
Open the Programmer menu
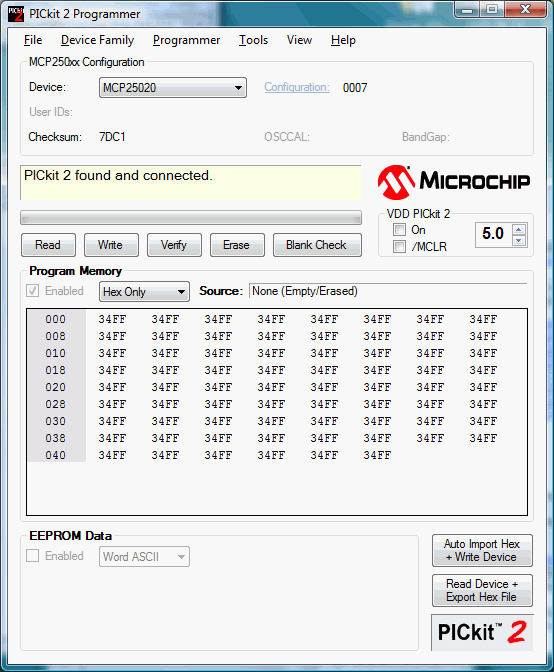186,40
